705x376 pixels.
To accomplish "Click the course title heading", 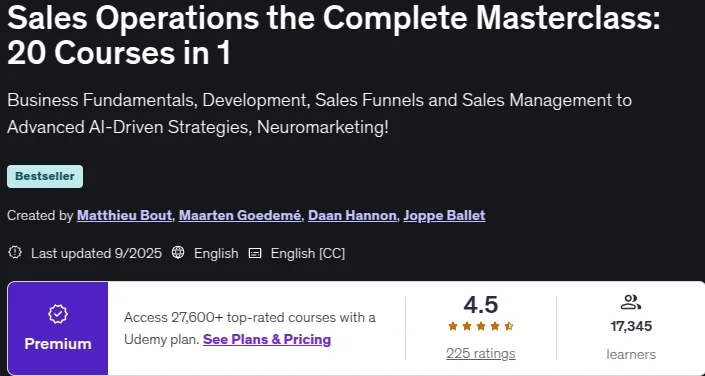I will click(x=334, y=36).
